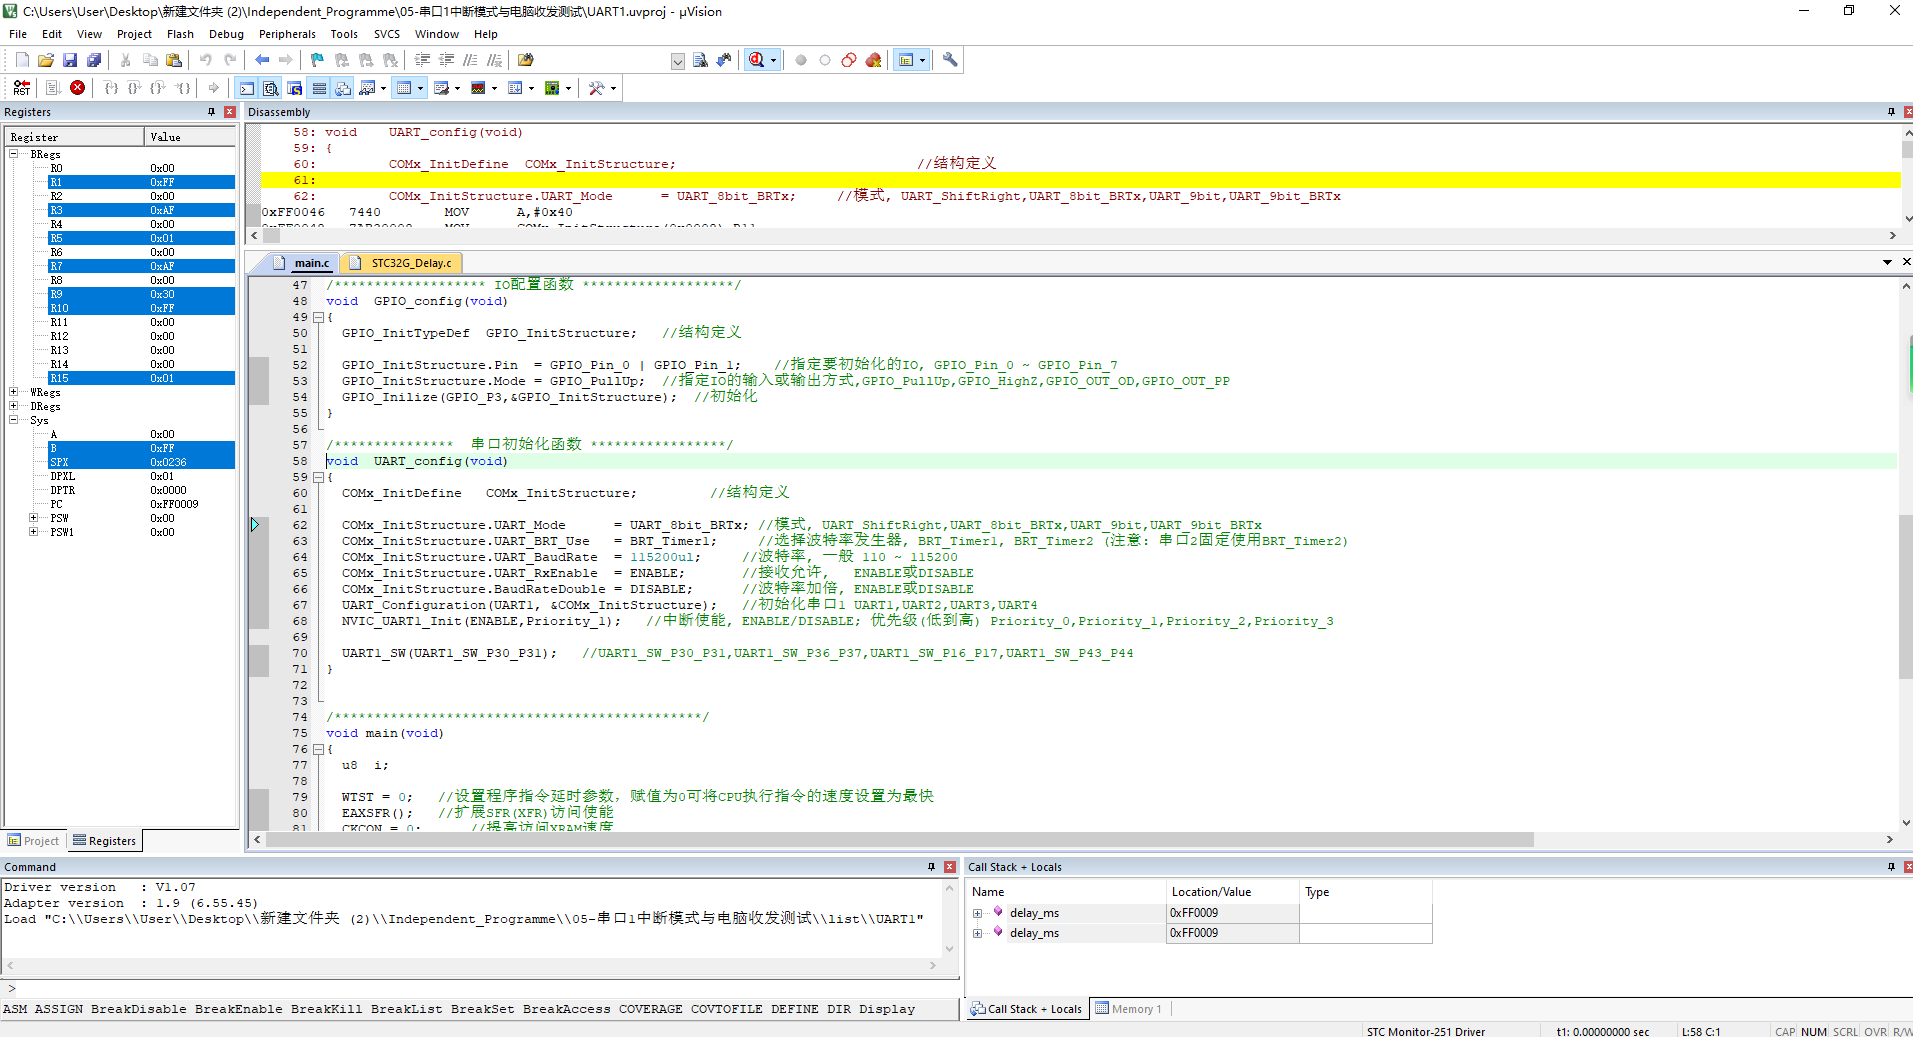Insert a breakpoint with the red circle icon
Image resolution: width=1913 pixels, height=1037 pixels.
coord(801,60)
